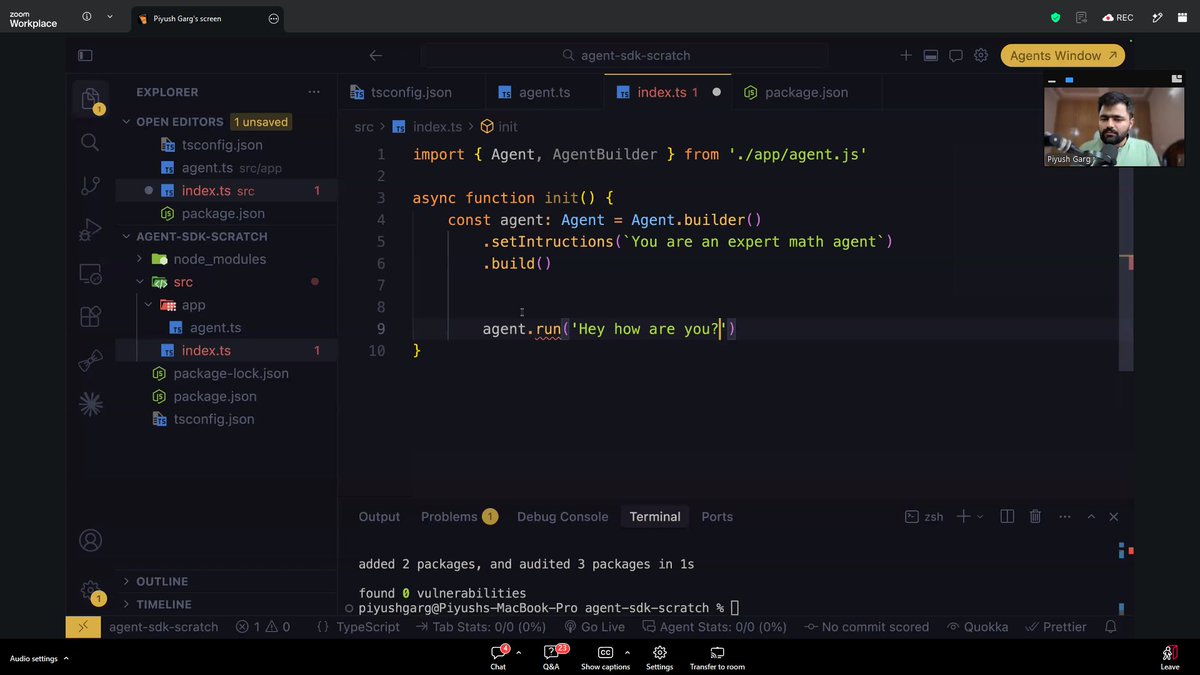Click the Agents Window button

click(1061, 56)
